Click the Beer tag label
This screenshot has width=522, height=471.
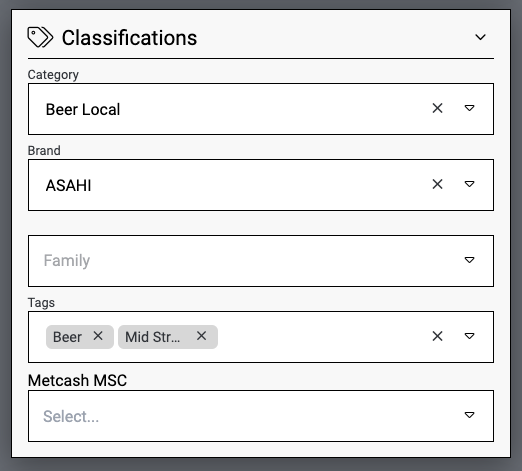click(67, 337)
